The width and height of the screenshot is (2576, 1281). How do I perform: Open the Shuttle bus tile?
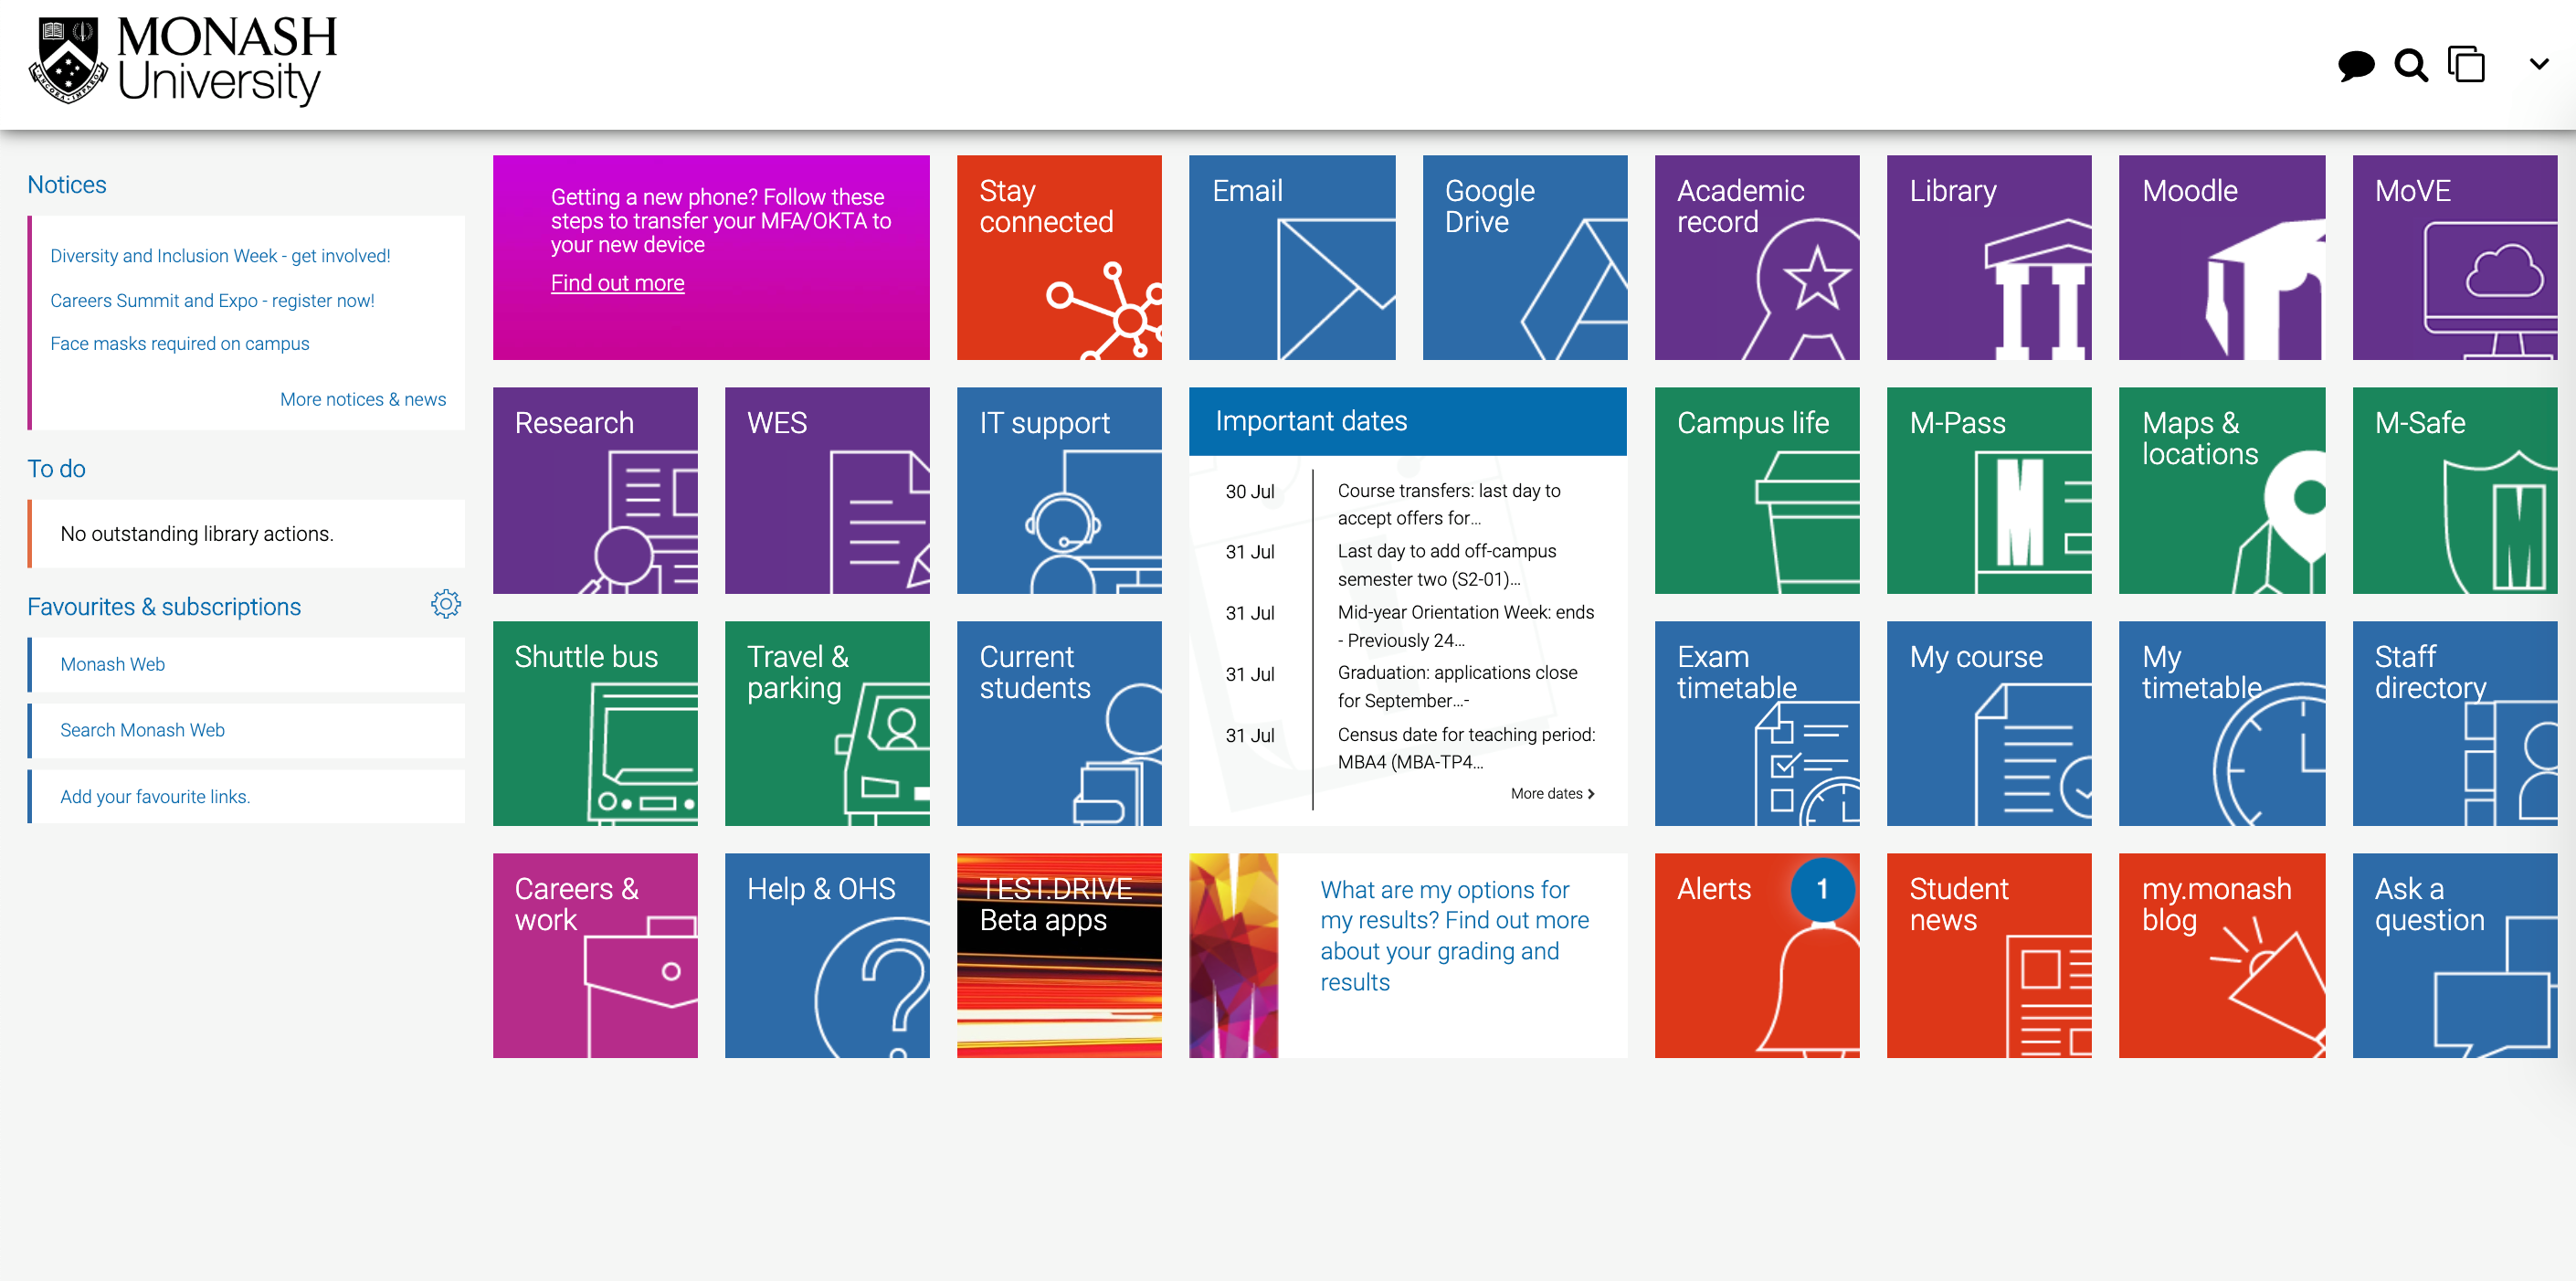595,723
